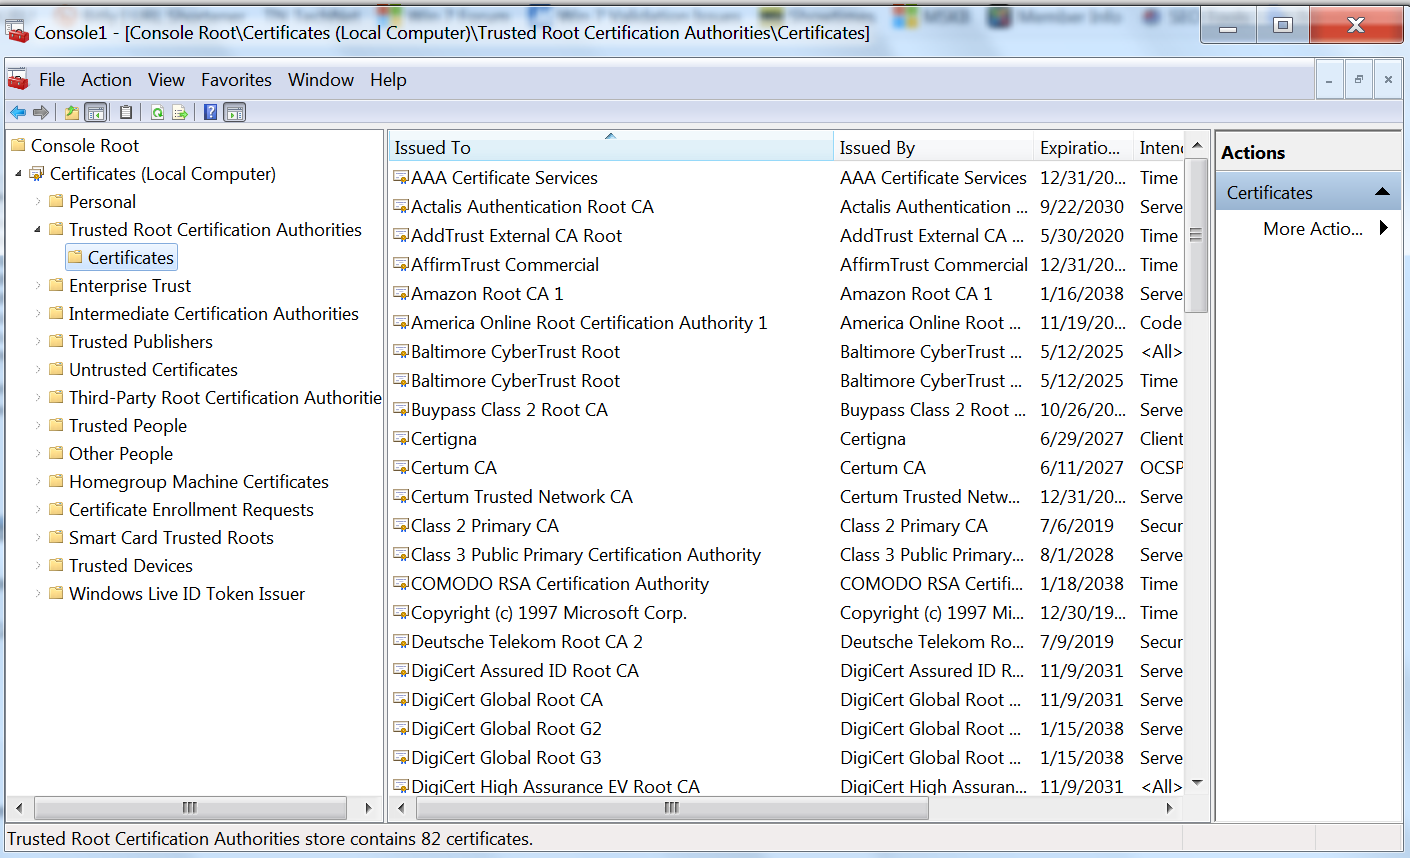The width and height of the screenshot is (1410, 858).
Task: Open the Action menu
Action: tap(106, 80)
